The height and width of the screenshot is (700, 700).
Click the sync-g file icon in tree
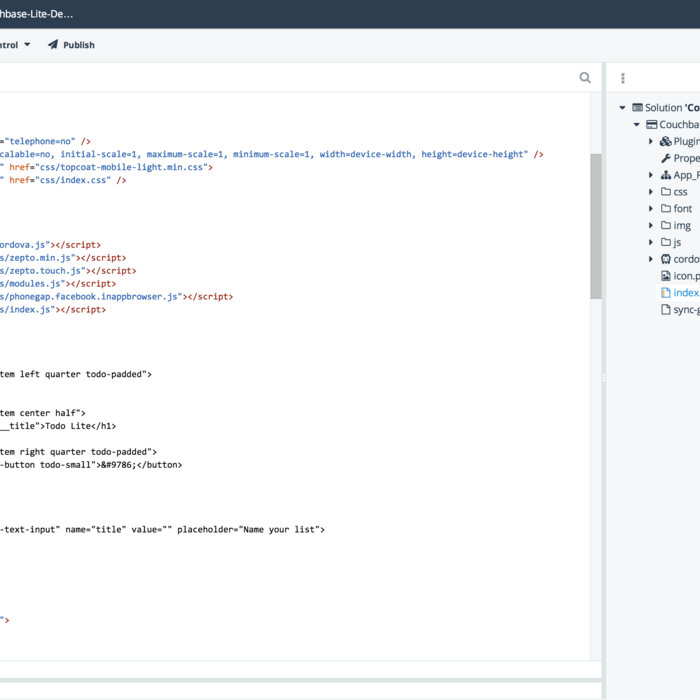(x=666, y=309)
